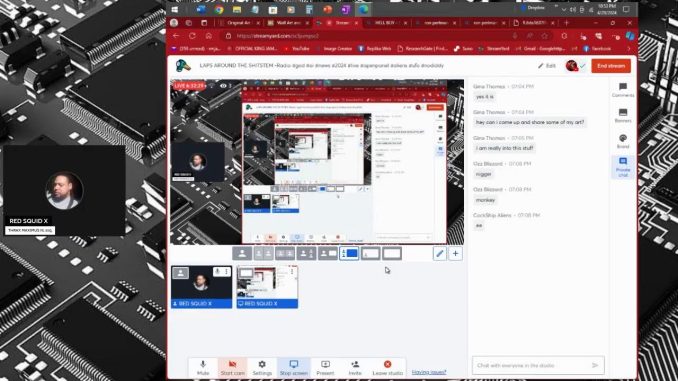The height and width of the screenshot is (381, 678).
Task: Open File Explorer from the taskbar
Action: (x=237, y=9)
